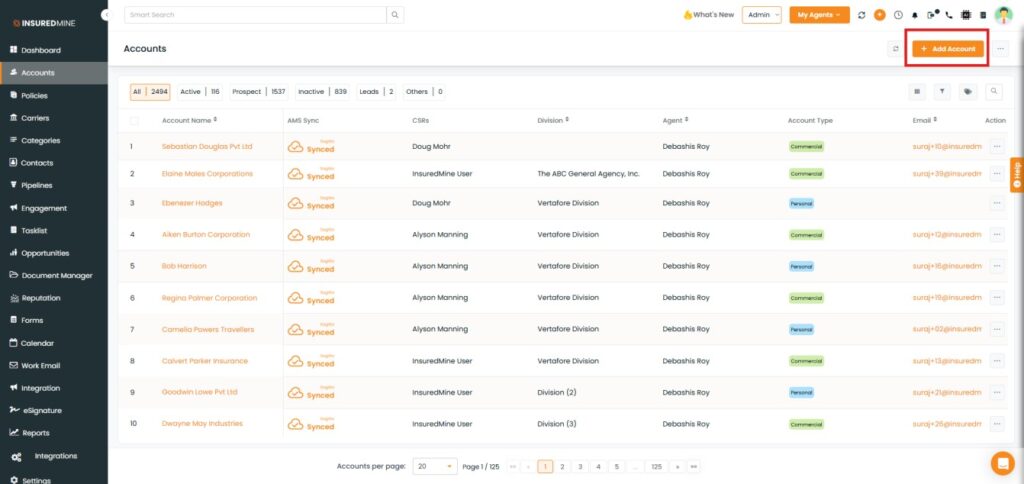
Task: Open the phone dialer icon in header
Action: pos(949,15)
